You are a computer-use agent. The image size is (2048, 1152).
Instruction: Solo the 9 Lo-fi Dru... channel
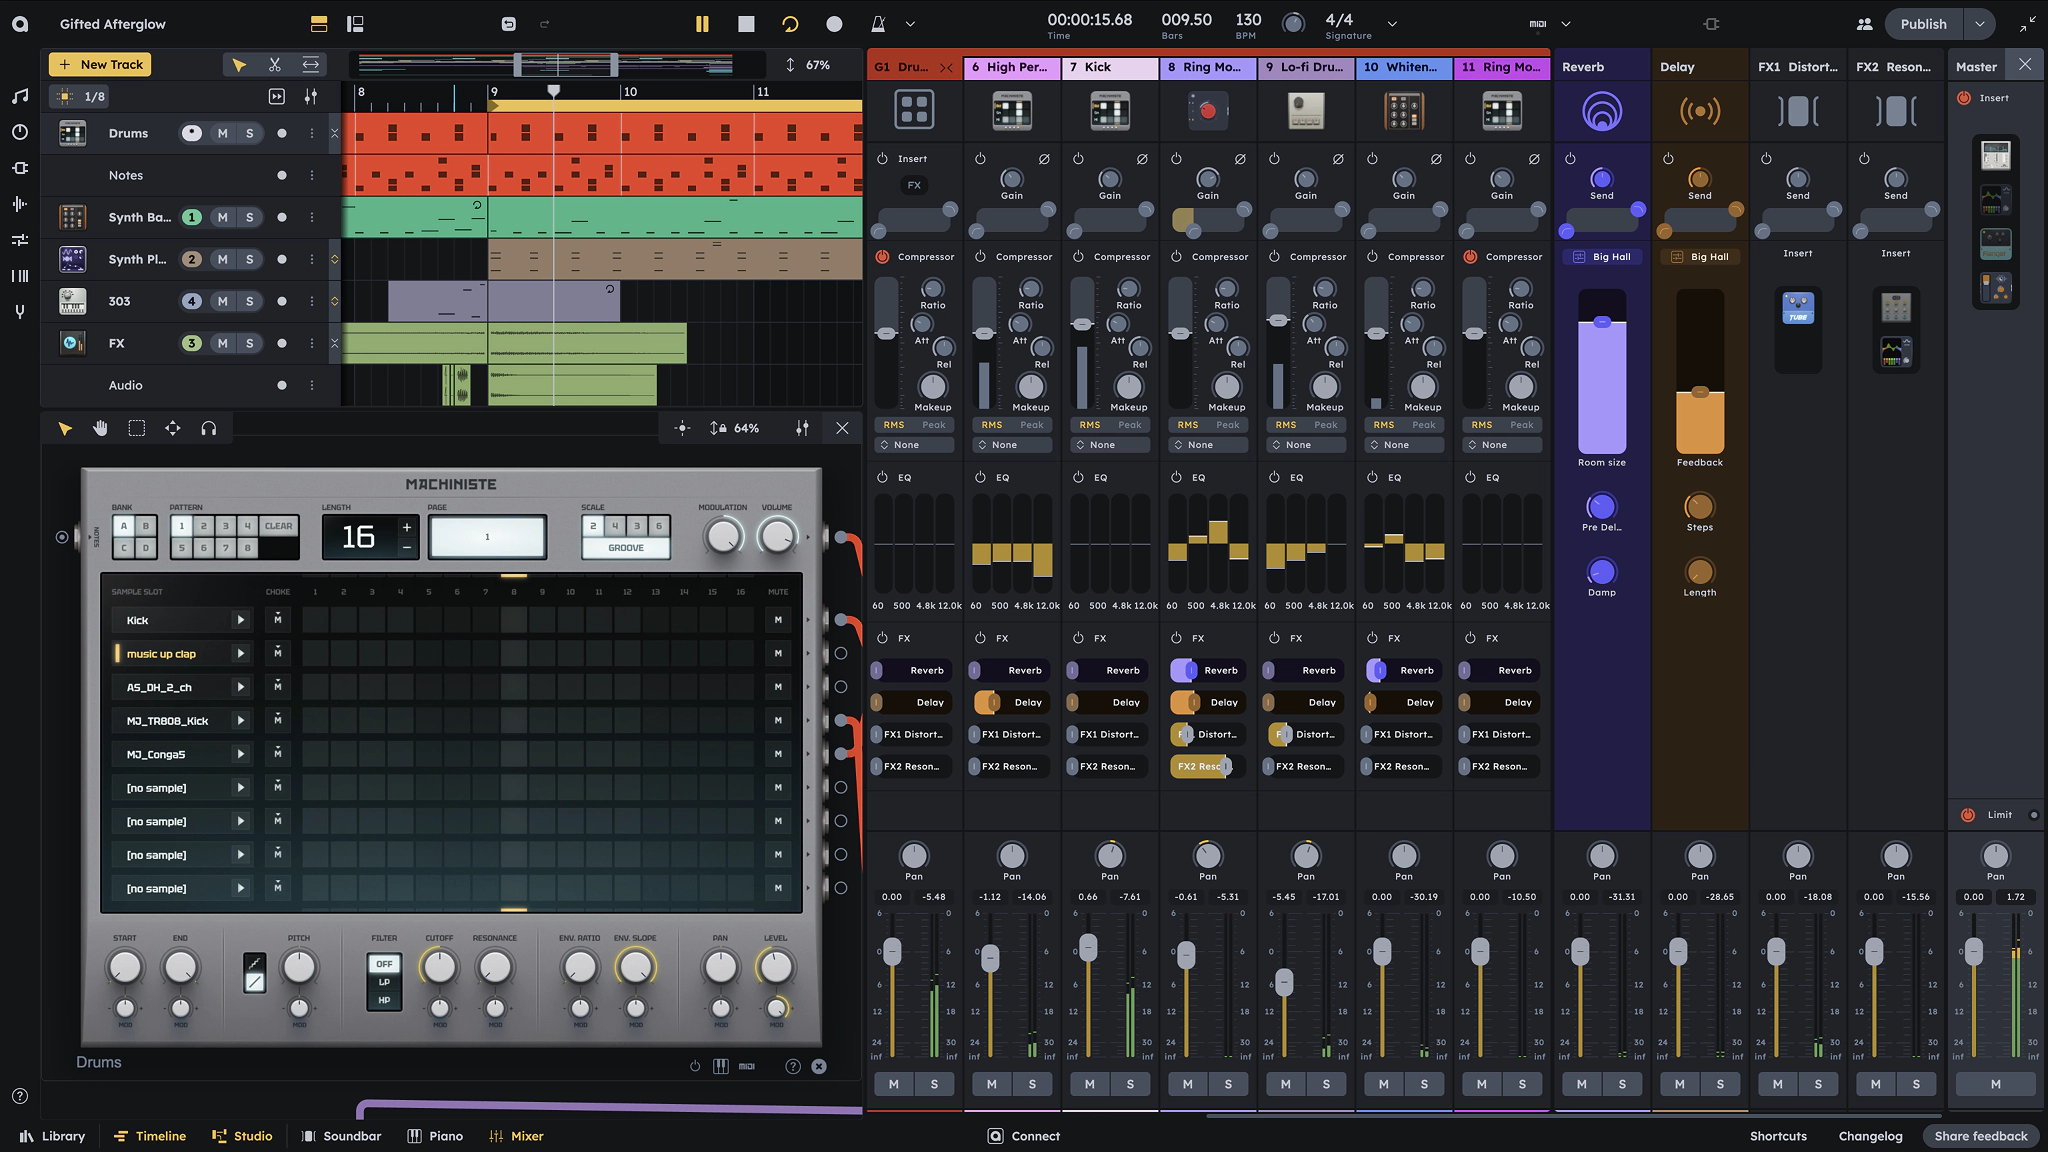1327,1084
